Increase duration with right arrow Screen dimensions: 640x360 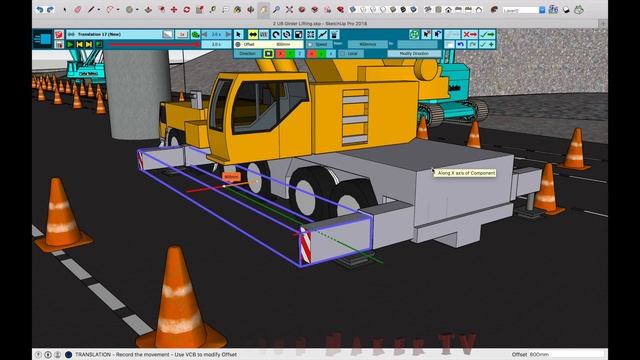click(228, 34)
